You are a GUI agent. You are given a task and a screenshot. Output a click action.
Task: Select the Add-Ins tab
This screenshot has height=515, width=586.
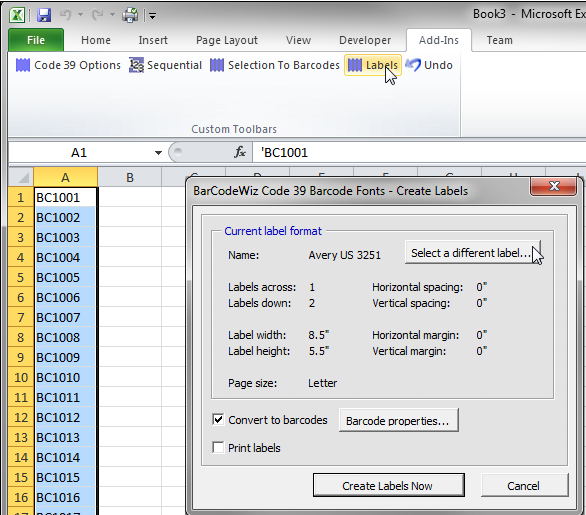(439, 40)
